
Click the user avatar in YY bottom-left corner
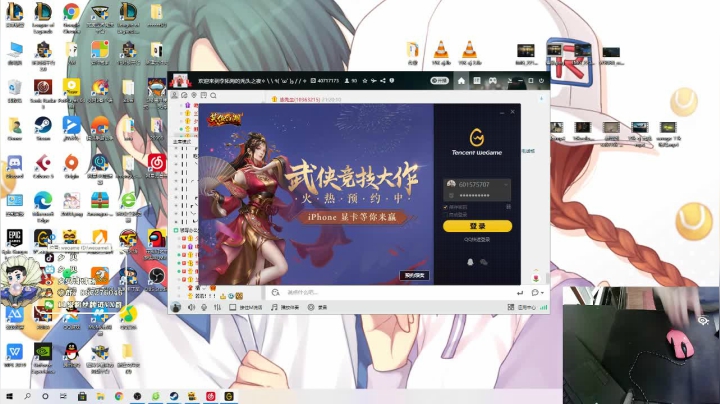(175, 307)
